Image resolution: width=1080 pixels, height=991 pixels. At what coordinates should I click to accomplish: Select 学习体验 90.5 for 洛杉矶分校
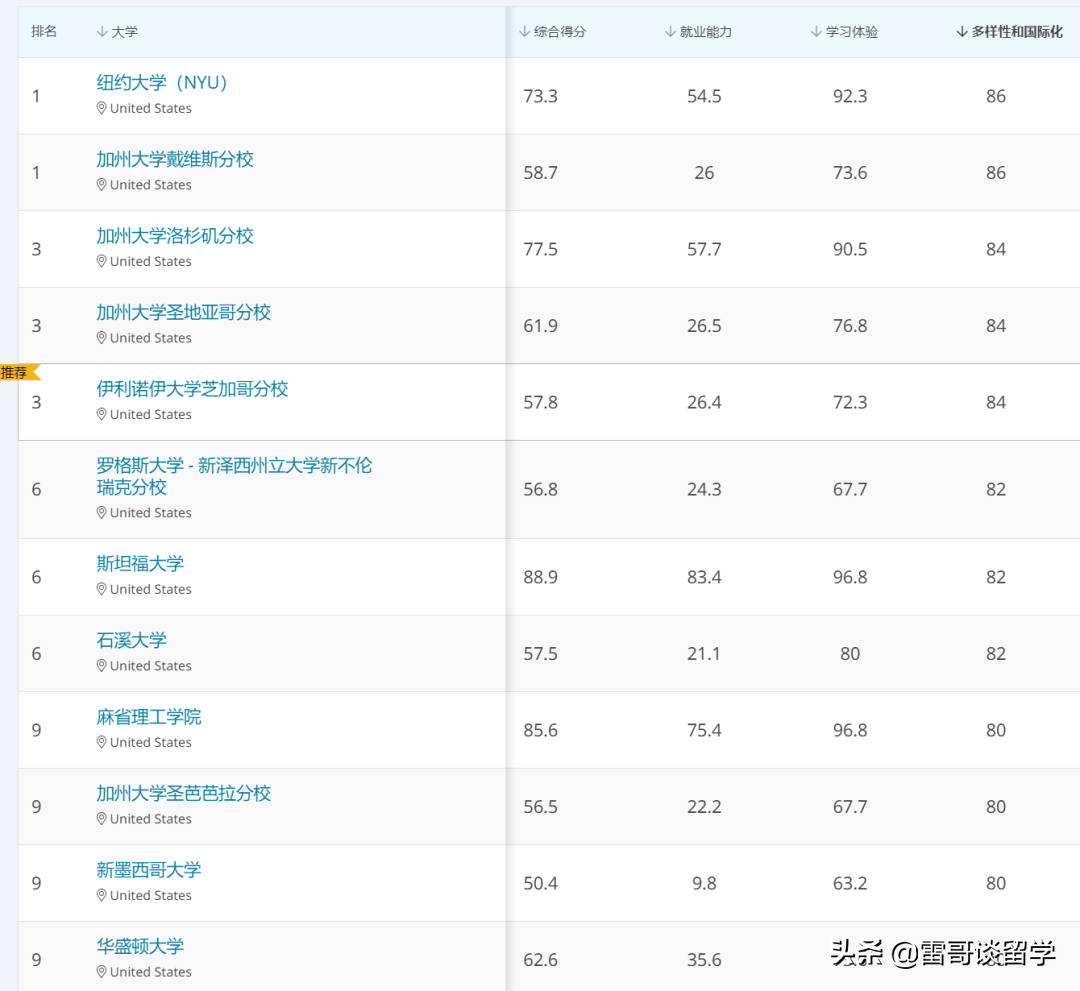(850, 249)
